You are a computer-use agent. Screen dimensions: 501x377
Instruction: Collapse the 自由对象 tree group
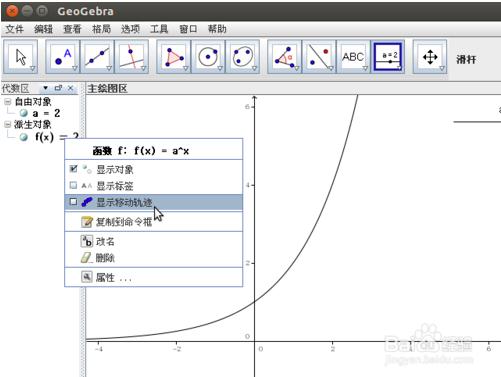coord(8,102)
